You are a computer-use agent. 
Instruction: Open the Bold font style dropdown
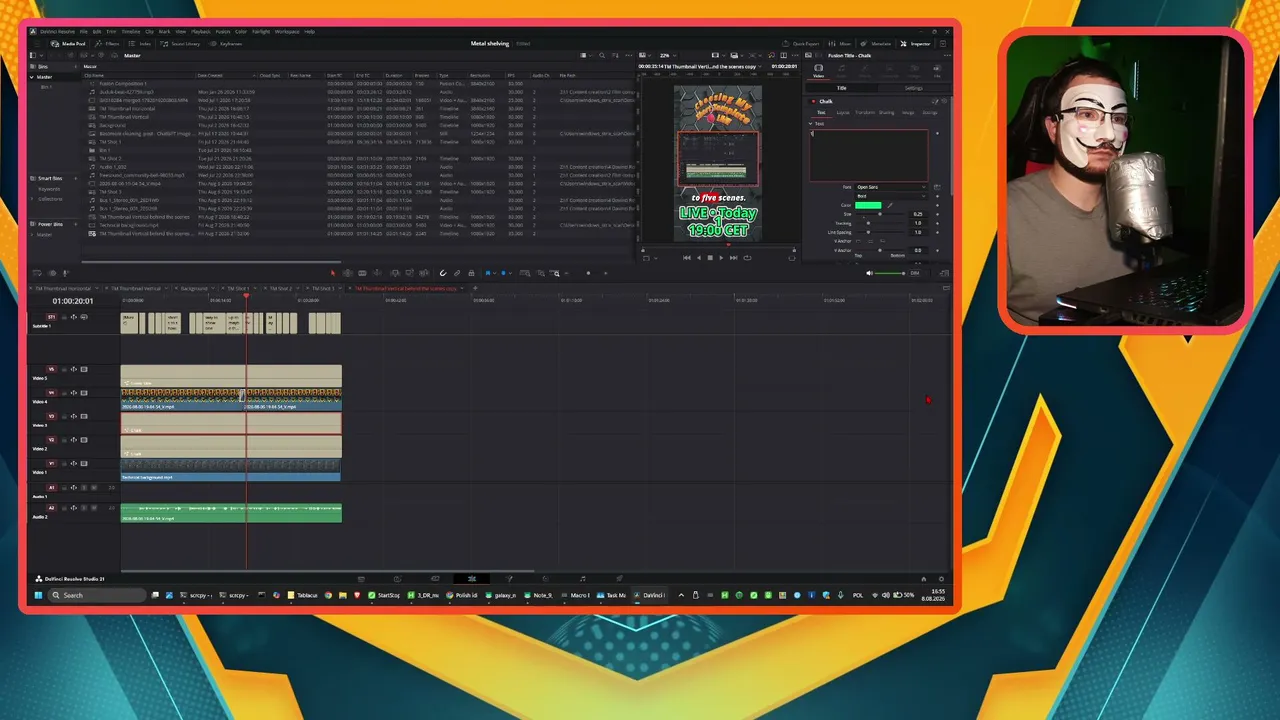(892, 196)
